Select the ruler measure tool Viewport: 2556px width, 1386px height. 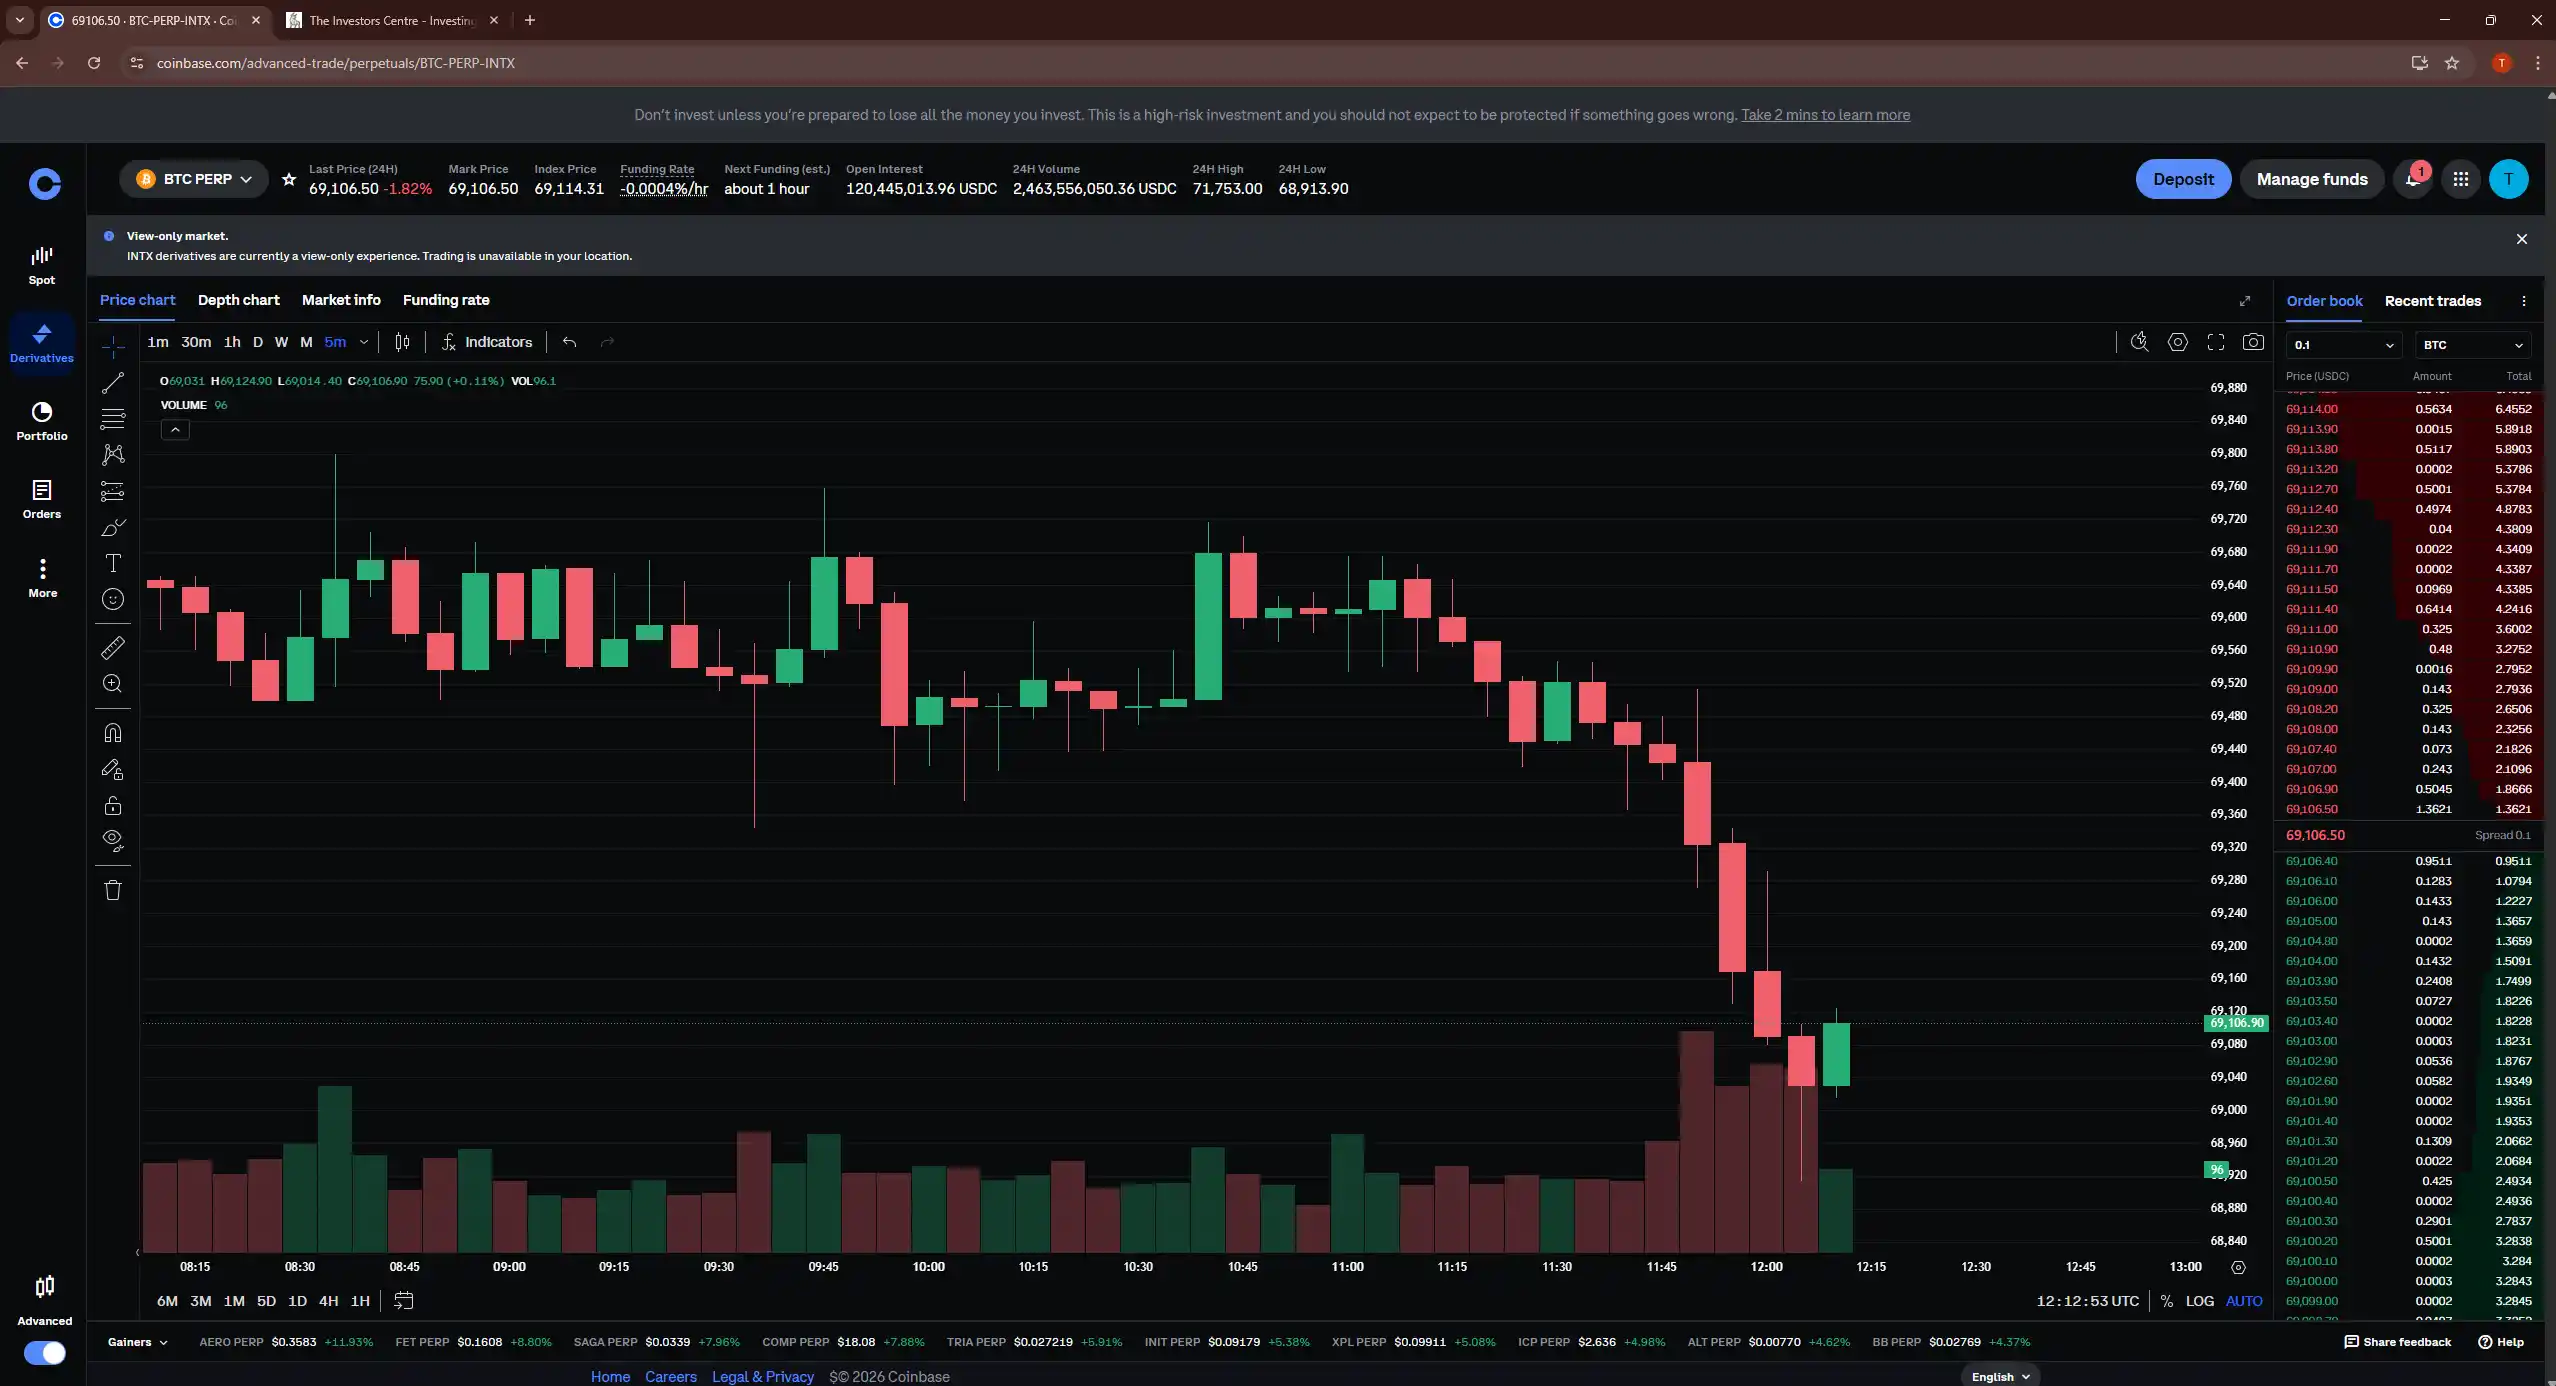(113, 648)
